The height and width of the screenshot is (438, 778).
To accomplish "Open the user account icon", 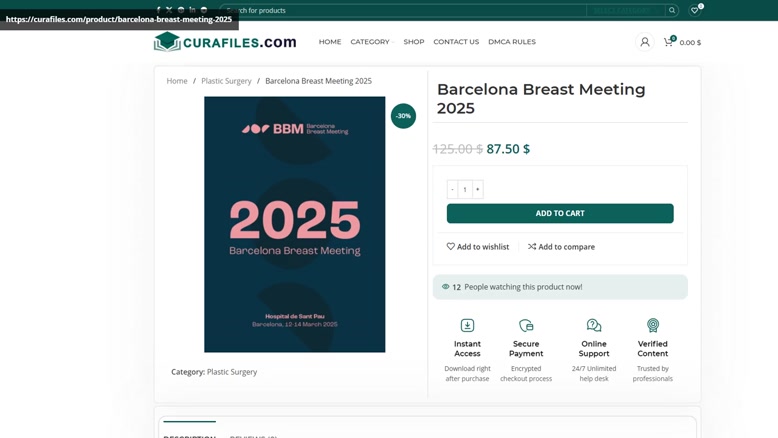I will click(x=645, y=42).
